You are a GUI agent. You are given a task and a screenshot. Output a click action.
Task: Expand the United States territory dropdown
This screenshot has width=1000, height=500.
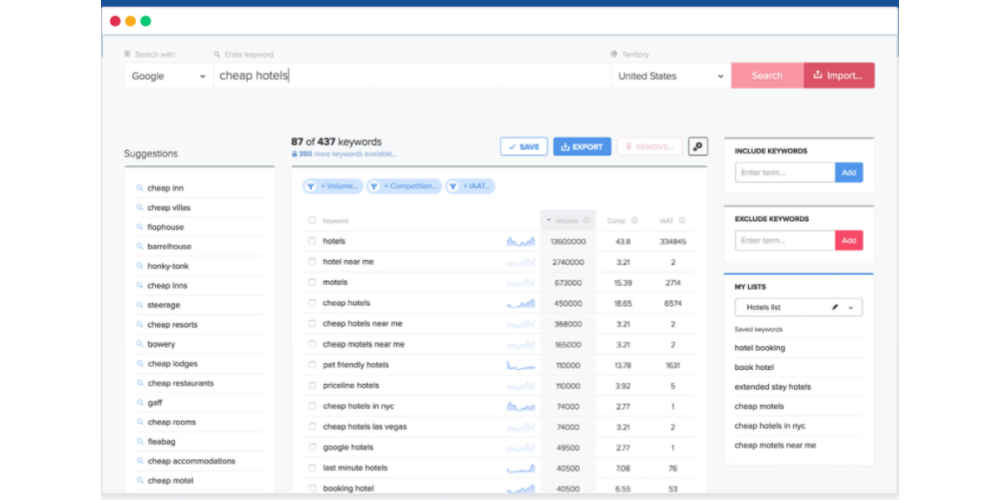coord(670,76)
